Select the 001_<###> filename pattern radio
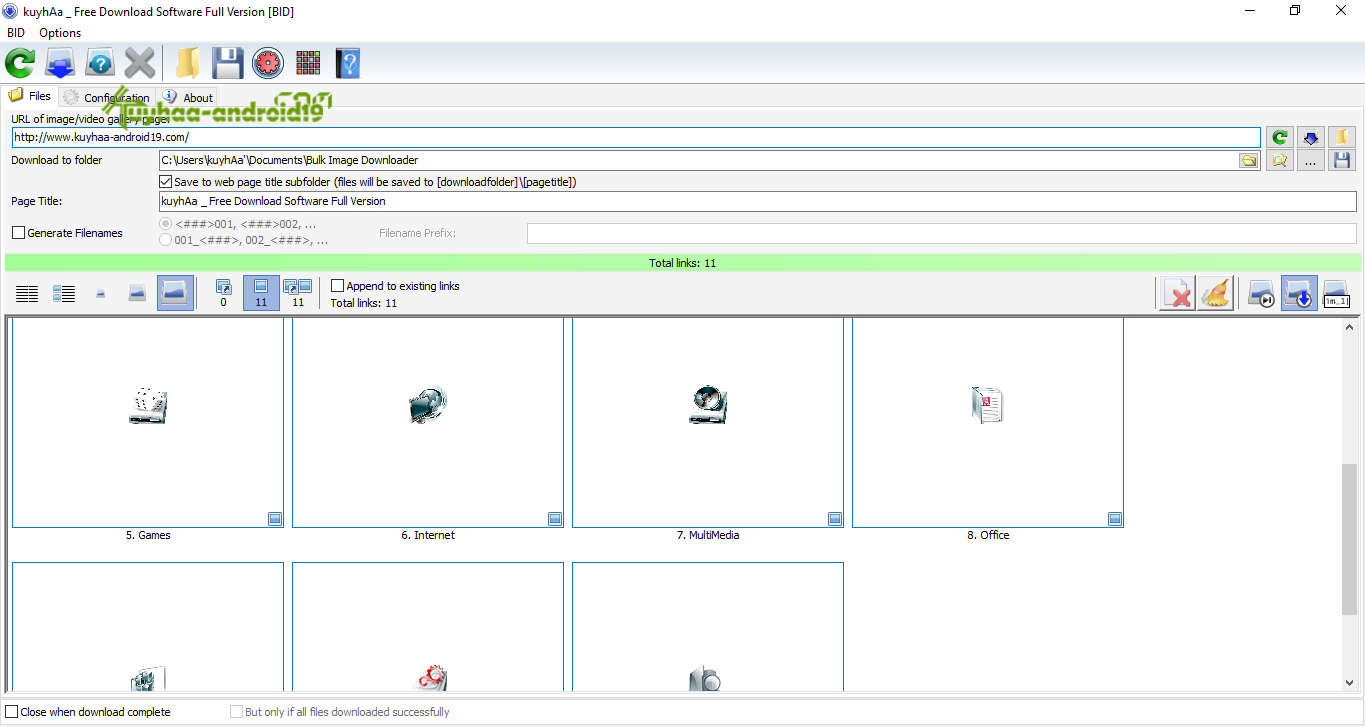The image size is (1365, 727). click(166, 240)
